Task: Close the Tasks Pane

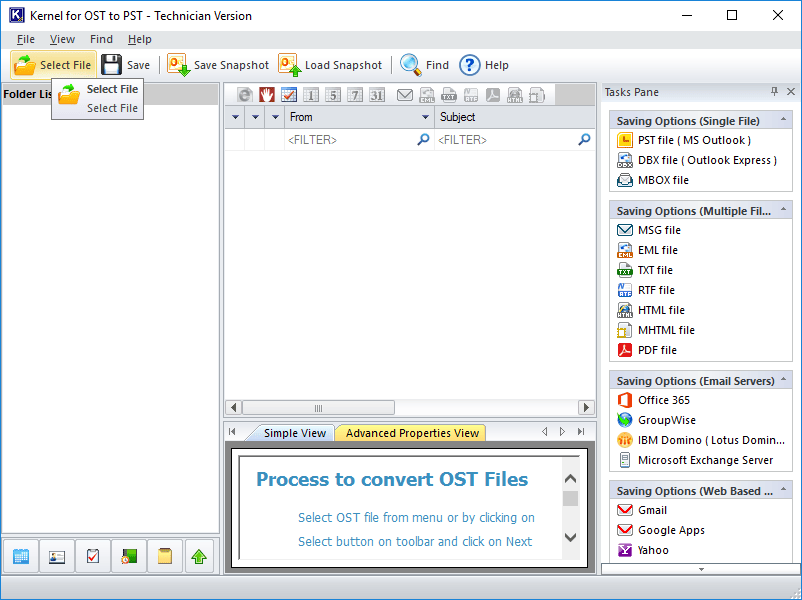Action: click(791, 92)
